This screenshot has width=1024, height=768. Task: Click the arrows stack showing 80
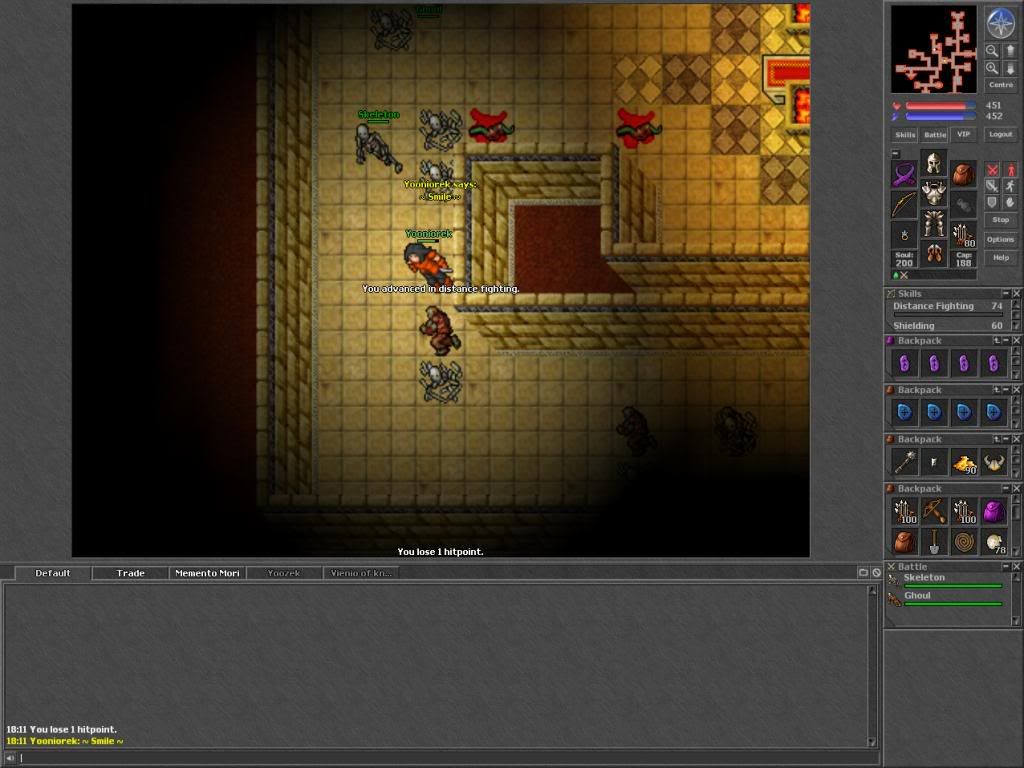[x=964, y=235]
